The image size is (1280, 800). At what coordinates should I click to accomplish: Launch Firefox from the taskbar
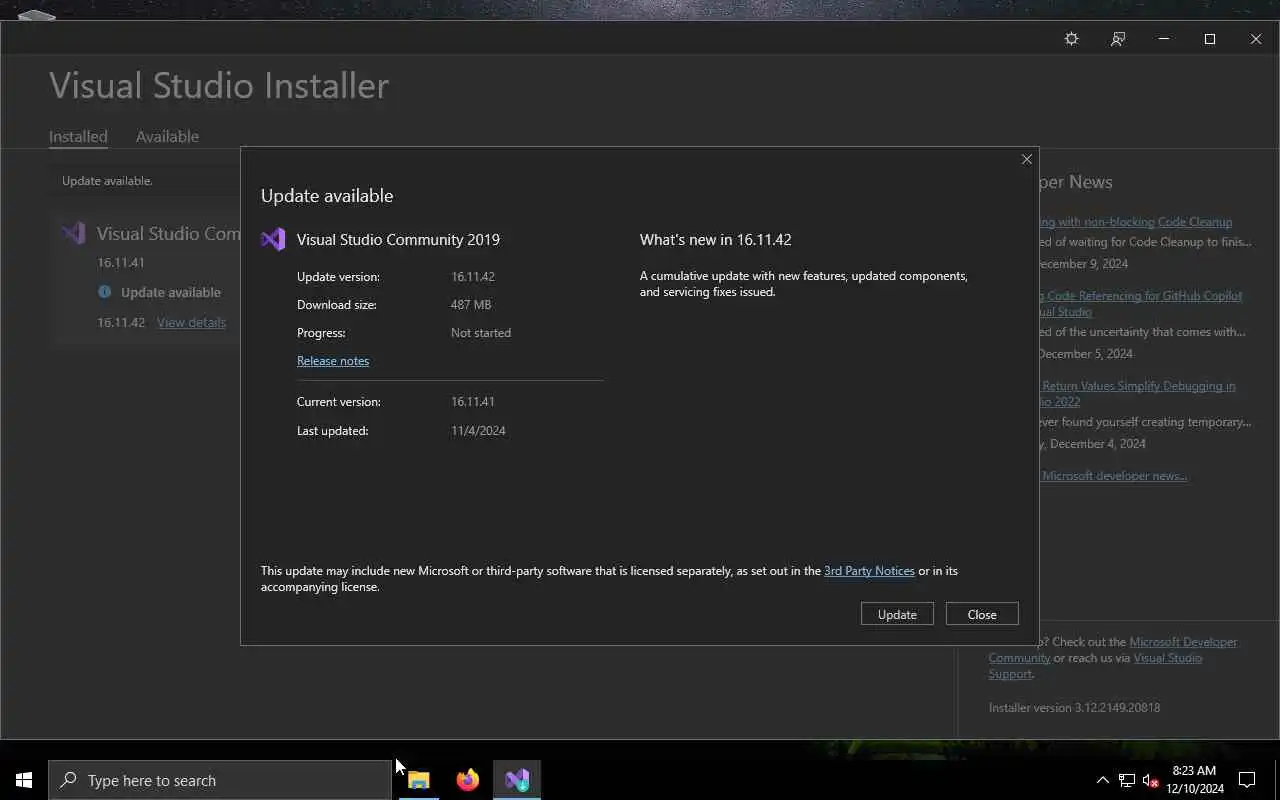click(468, 780)
